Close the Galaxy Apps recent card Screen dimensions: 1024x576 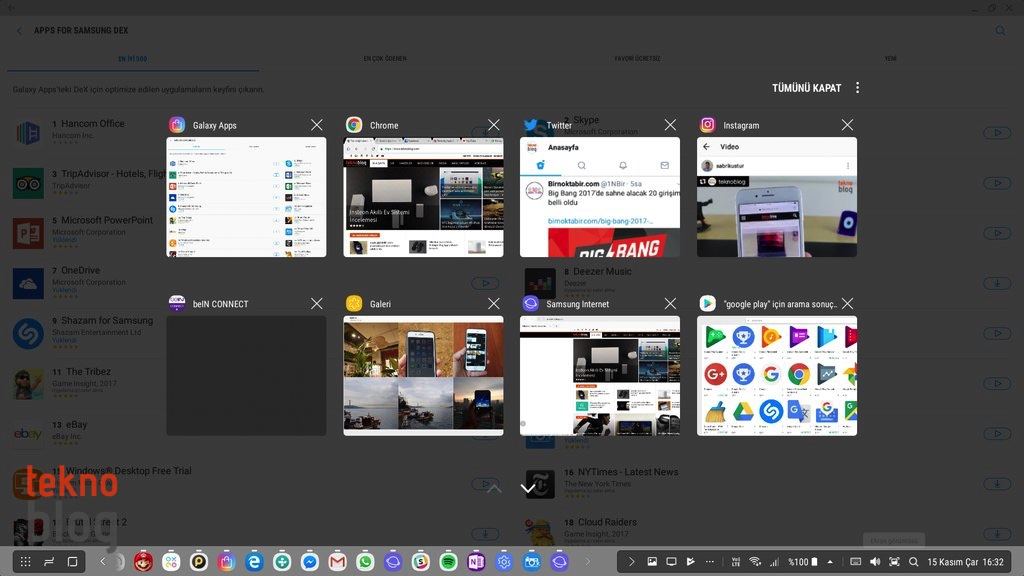(x=317, y=125)
